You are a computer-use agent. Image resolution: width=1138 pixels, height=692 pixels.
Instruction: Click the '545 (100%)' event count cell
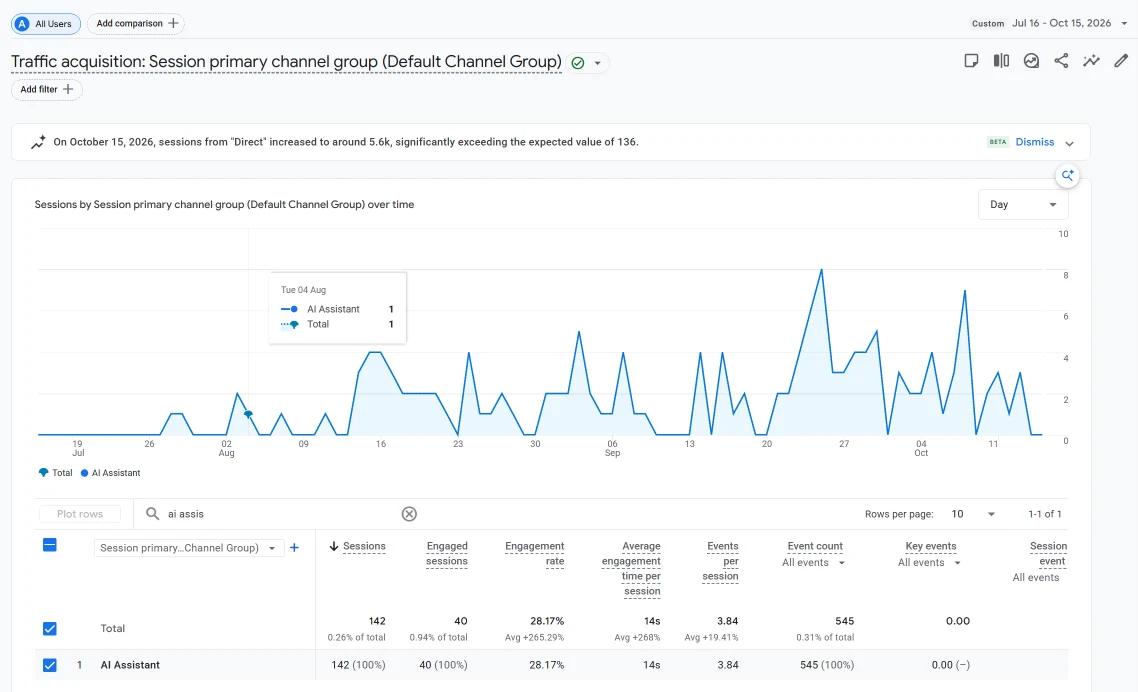[x=827, y=664]
